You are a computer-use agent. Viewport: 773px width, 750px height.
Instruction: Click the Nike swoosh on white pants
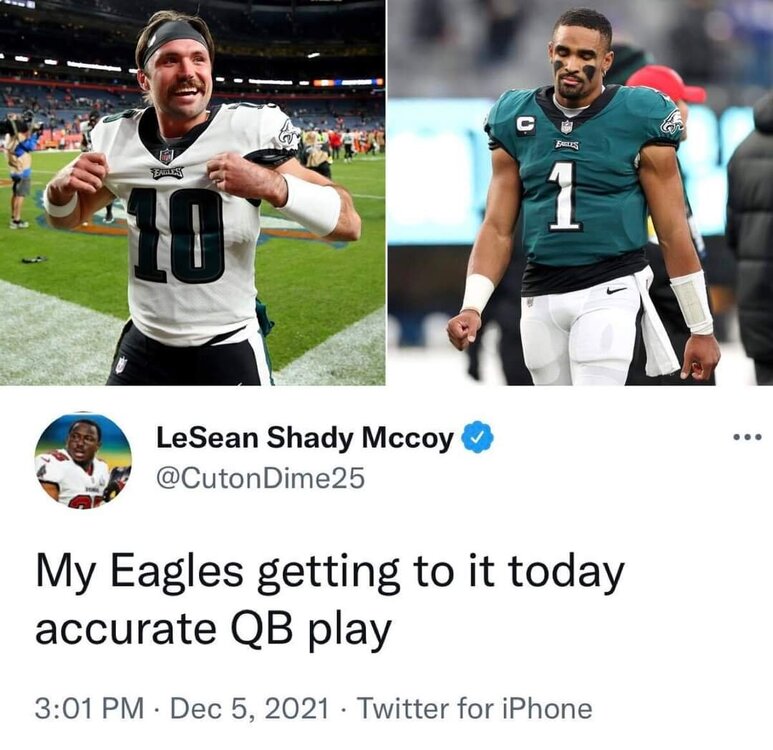[616, 290]
